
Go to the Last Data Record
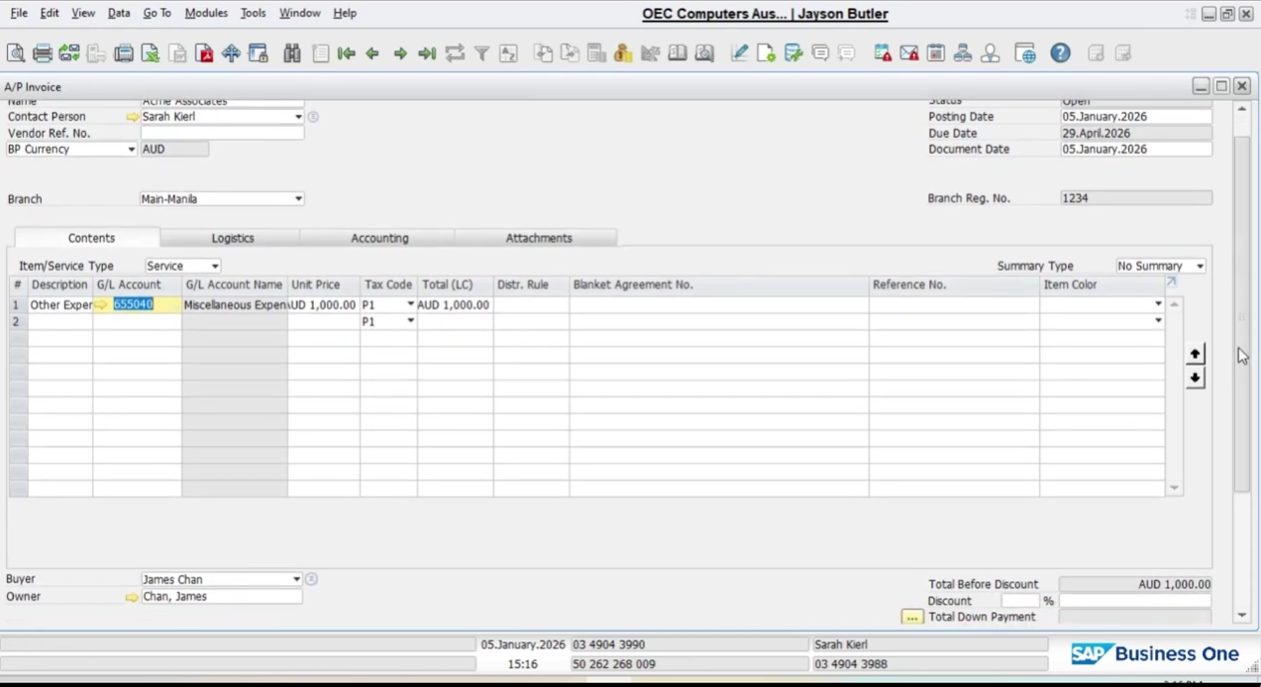coord(427,53)
